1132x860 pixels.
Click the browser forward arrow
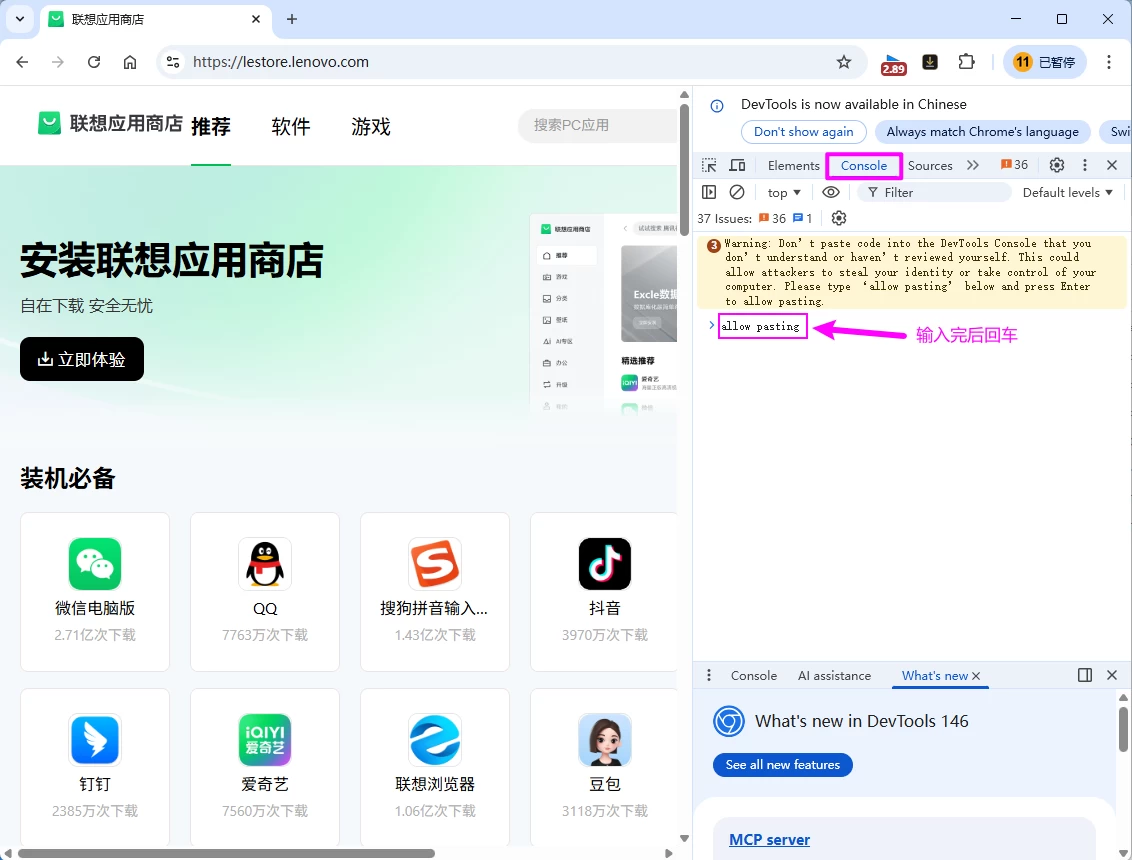click(x=58, y=62)
